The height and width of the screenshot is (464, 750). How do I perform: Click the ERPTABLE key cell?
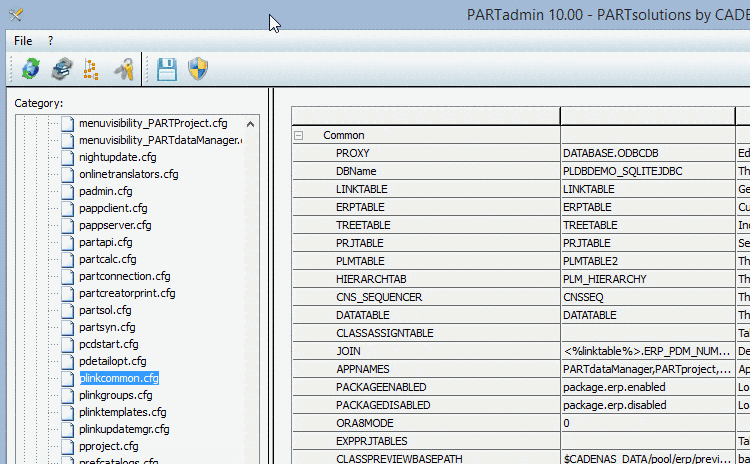pyautogui.click(x=426, y=207)
